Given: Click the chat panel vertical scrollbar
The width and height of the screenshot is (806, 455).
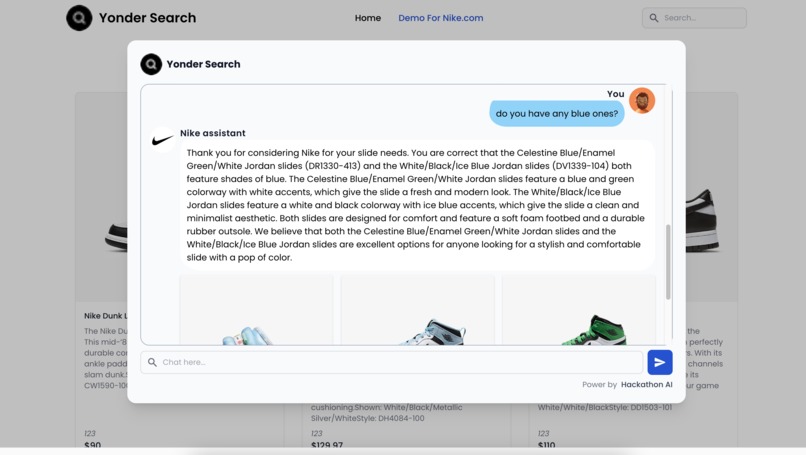Looking at the screenshot, I should [x=668, y=262].
